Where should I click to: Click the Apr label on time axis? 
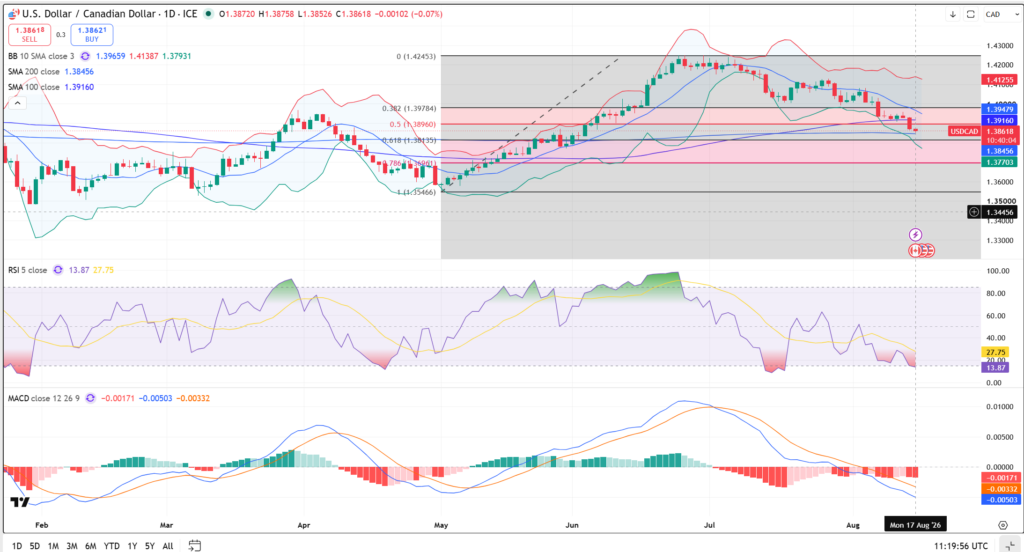click(x=303, y=525)
